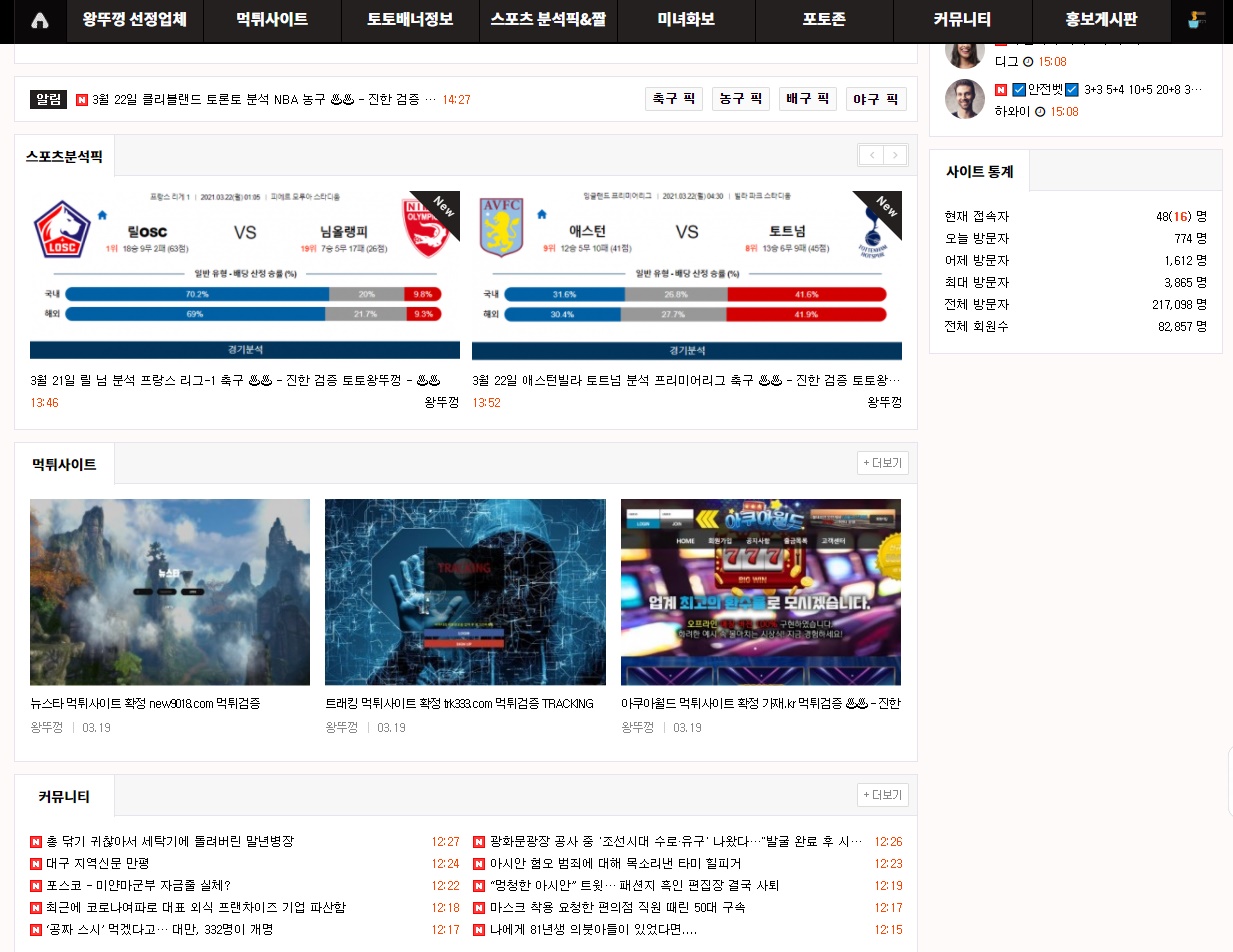
Task: Go to the home icon in the top navigation
Action: click(x=40, y=20)
